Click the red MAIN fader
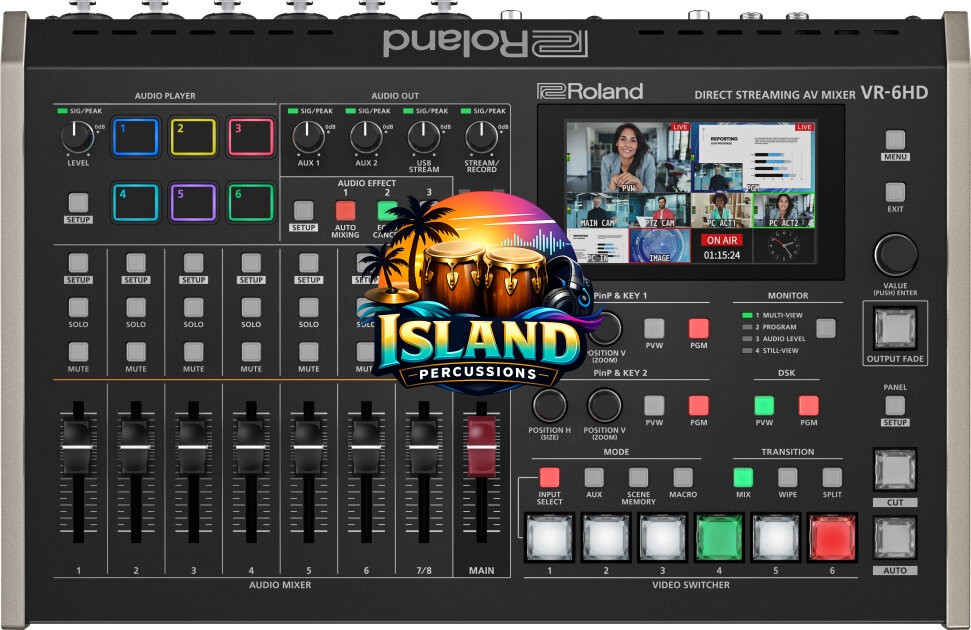 point(481,445)
